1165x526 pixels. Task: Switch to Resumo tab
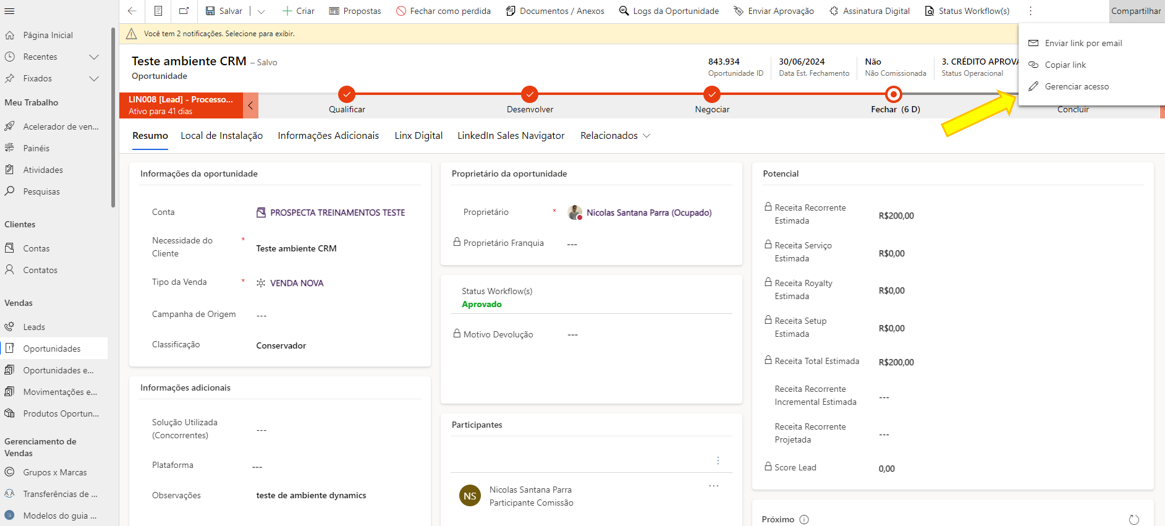pos(150,136)
